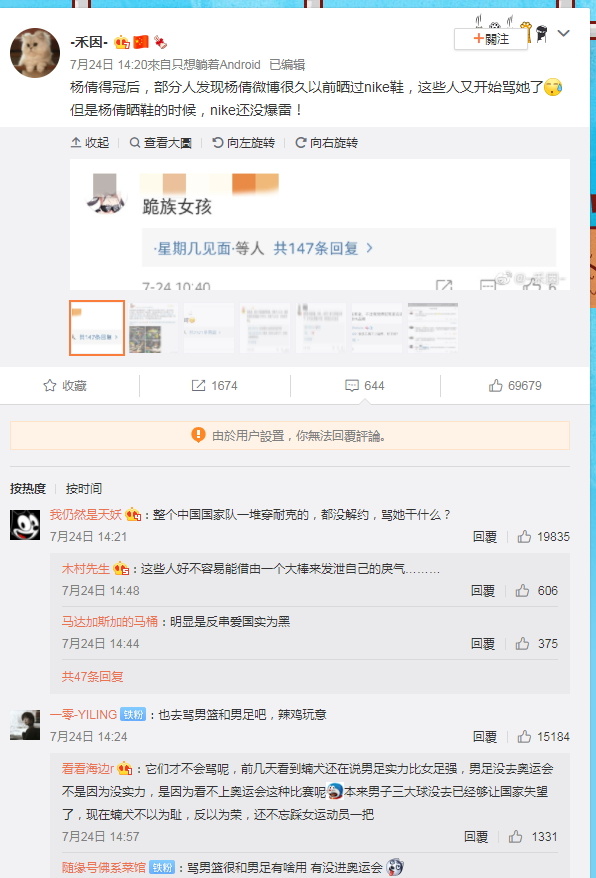The image size is (596, 878).
Task: View large image via 查看大图
Action: tap(160, 143)
